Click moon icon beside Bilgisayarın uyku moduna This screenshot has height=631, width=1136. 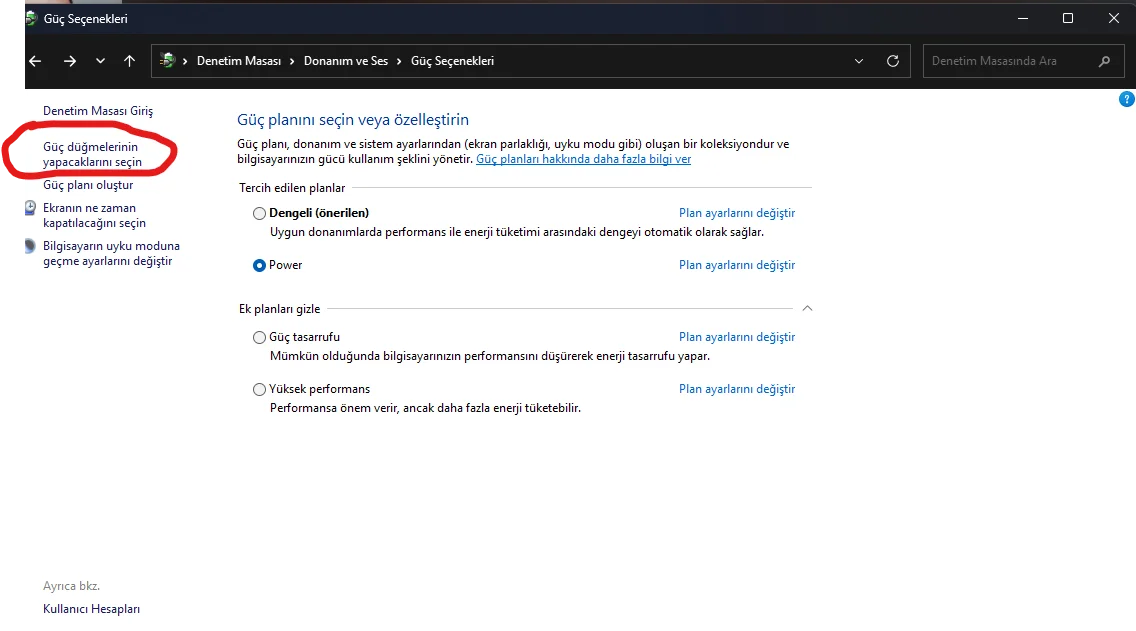point(30,246)
